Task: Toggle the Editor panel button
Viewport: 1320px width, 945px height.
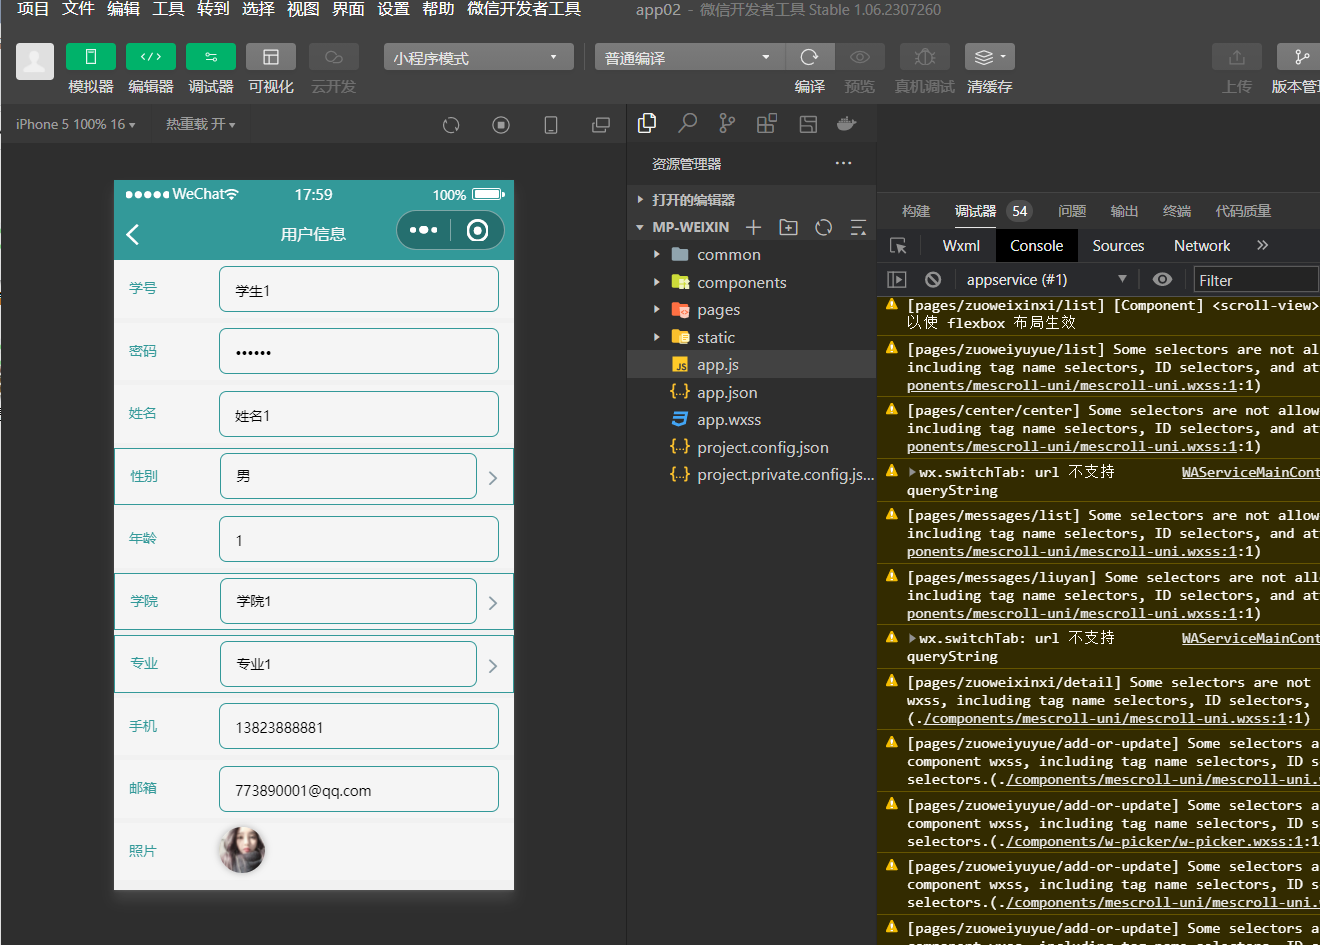Action: tap(150, 57)
